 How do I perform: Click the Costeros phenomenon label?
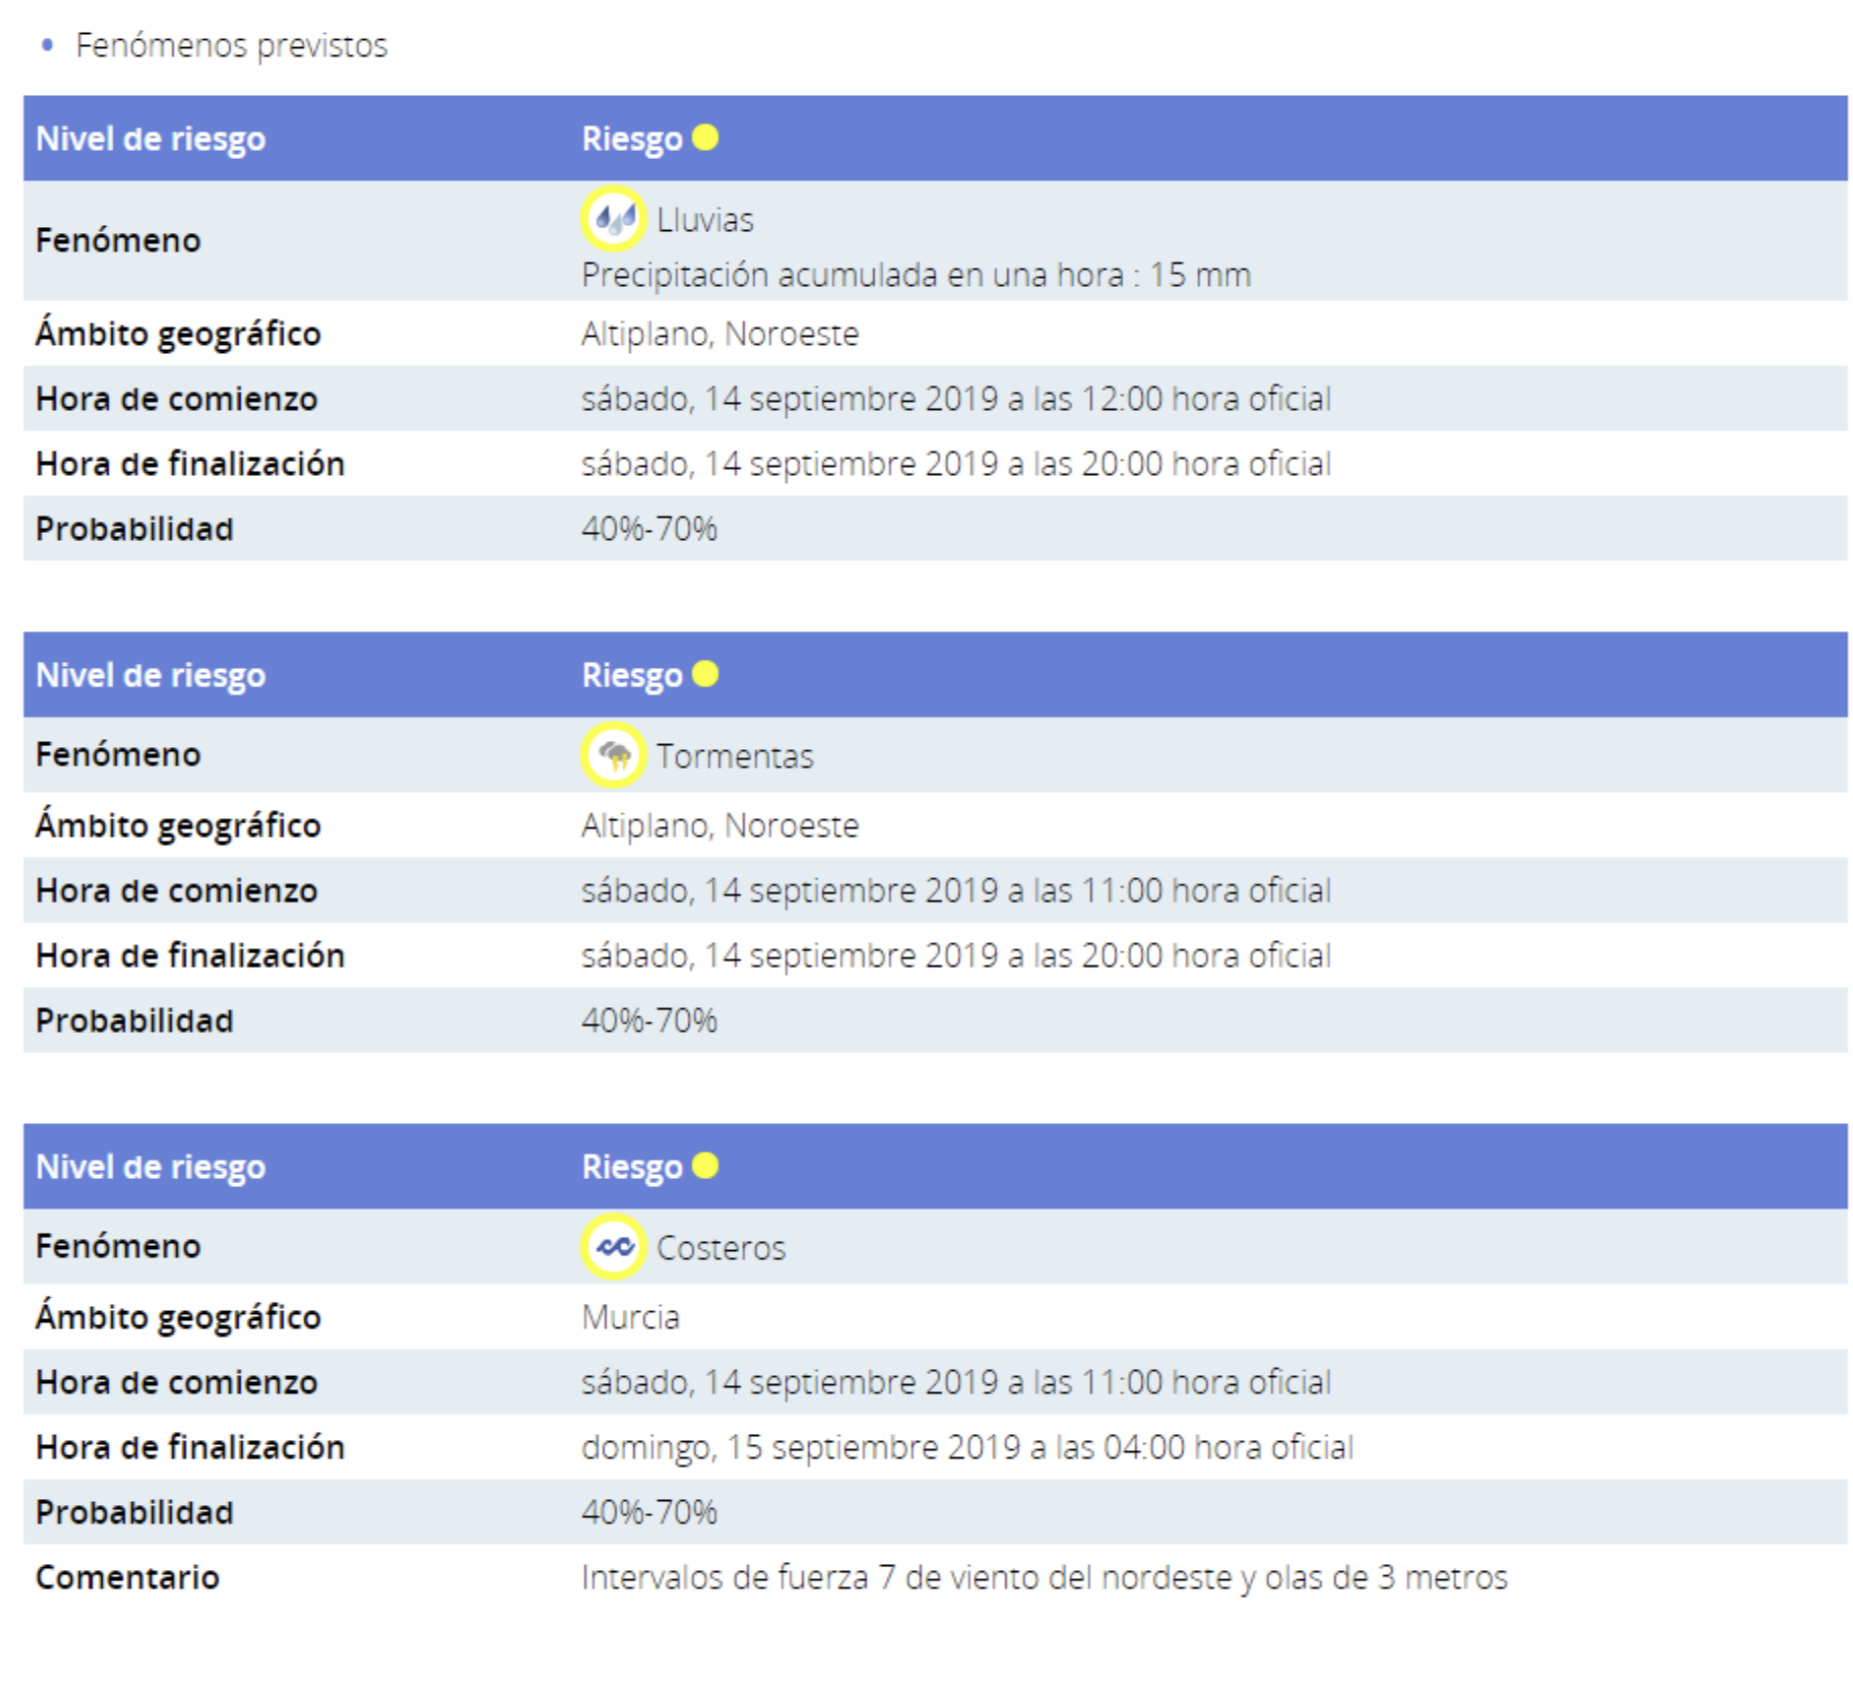(x=721, y=1248)
